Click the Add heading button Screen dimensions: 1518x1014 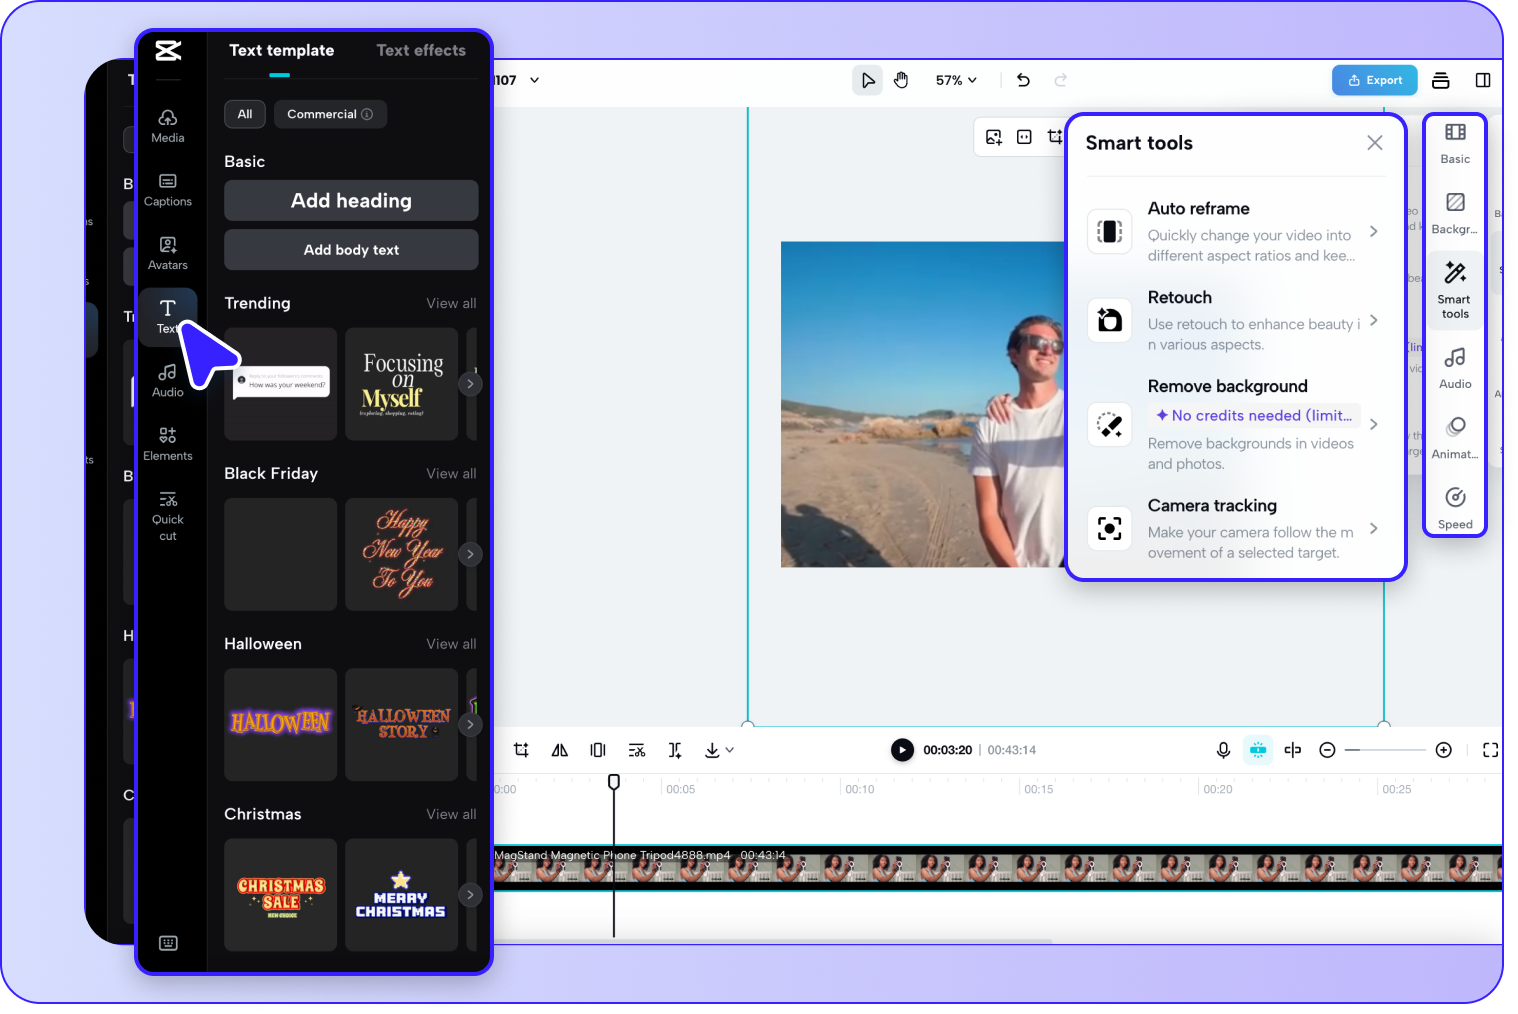point(351,201)
